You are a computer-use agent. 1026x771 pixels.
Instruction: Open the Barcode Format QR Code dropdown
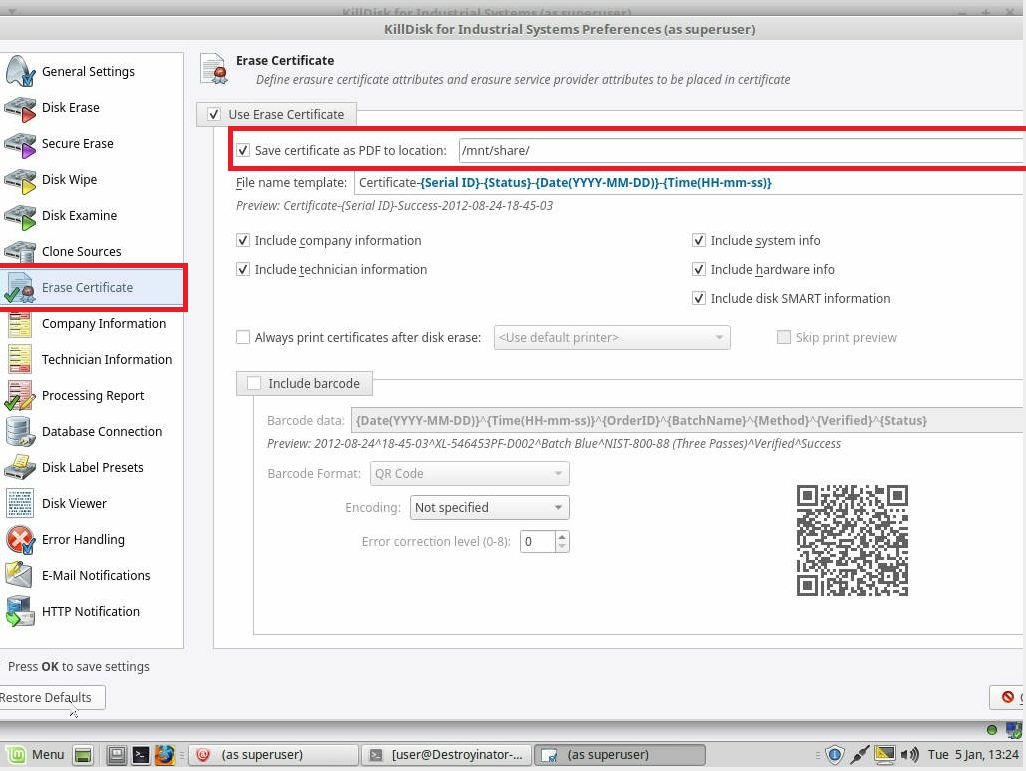point(470,473)
